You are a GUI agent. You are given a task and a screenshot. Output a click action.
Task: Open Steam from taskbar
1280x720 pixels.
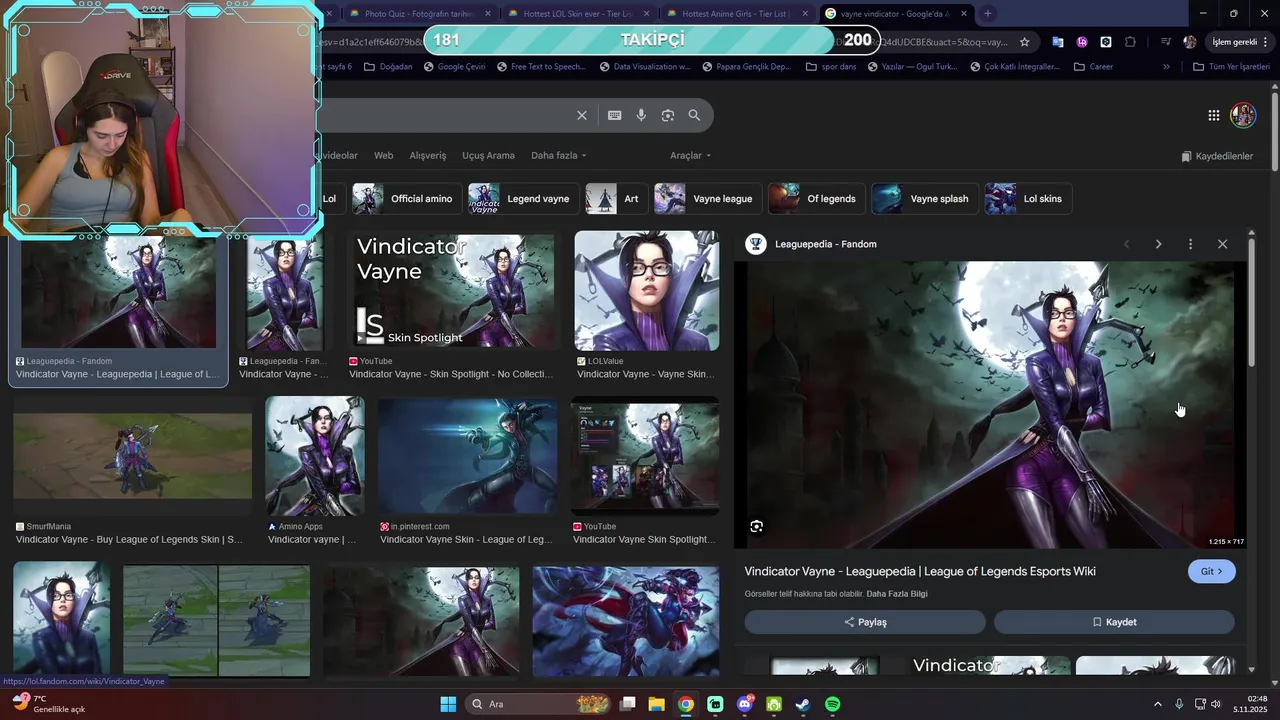coord(803,704)
